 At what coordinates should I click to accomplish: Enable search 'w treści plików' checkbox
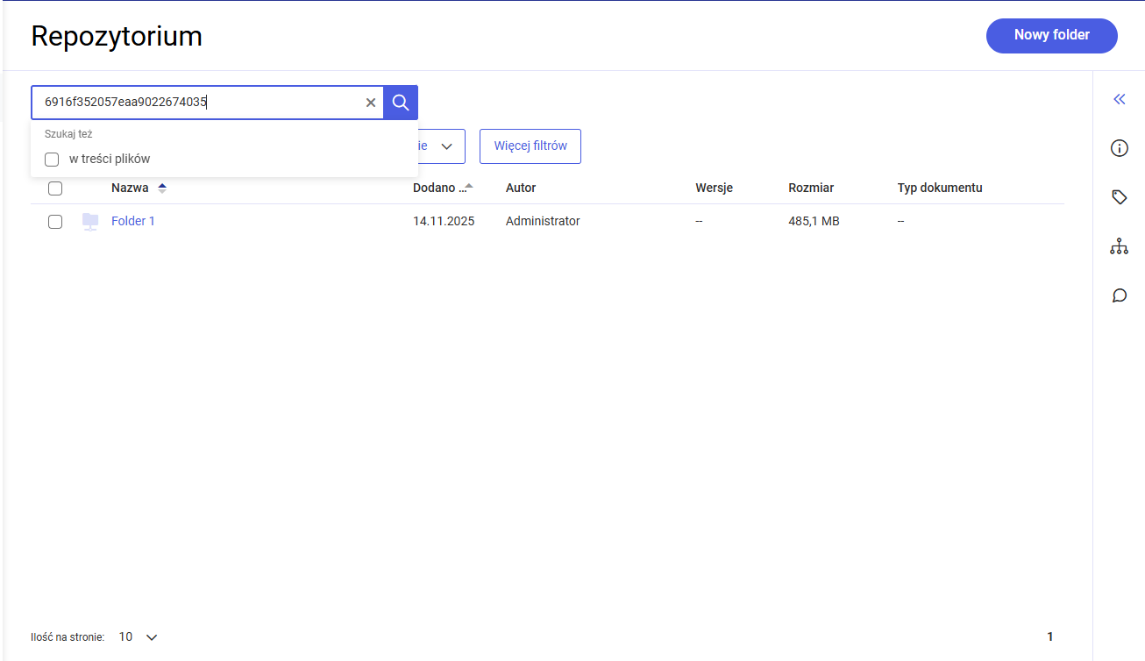(52, 159)
